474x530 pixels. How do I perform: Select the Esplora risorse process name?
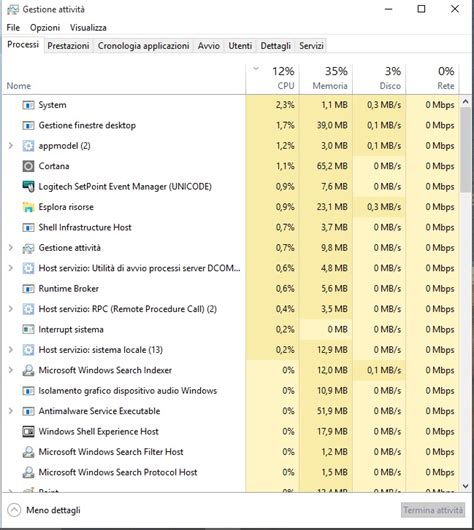66,207
